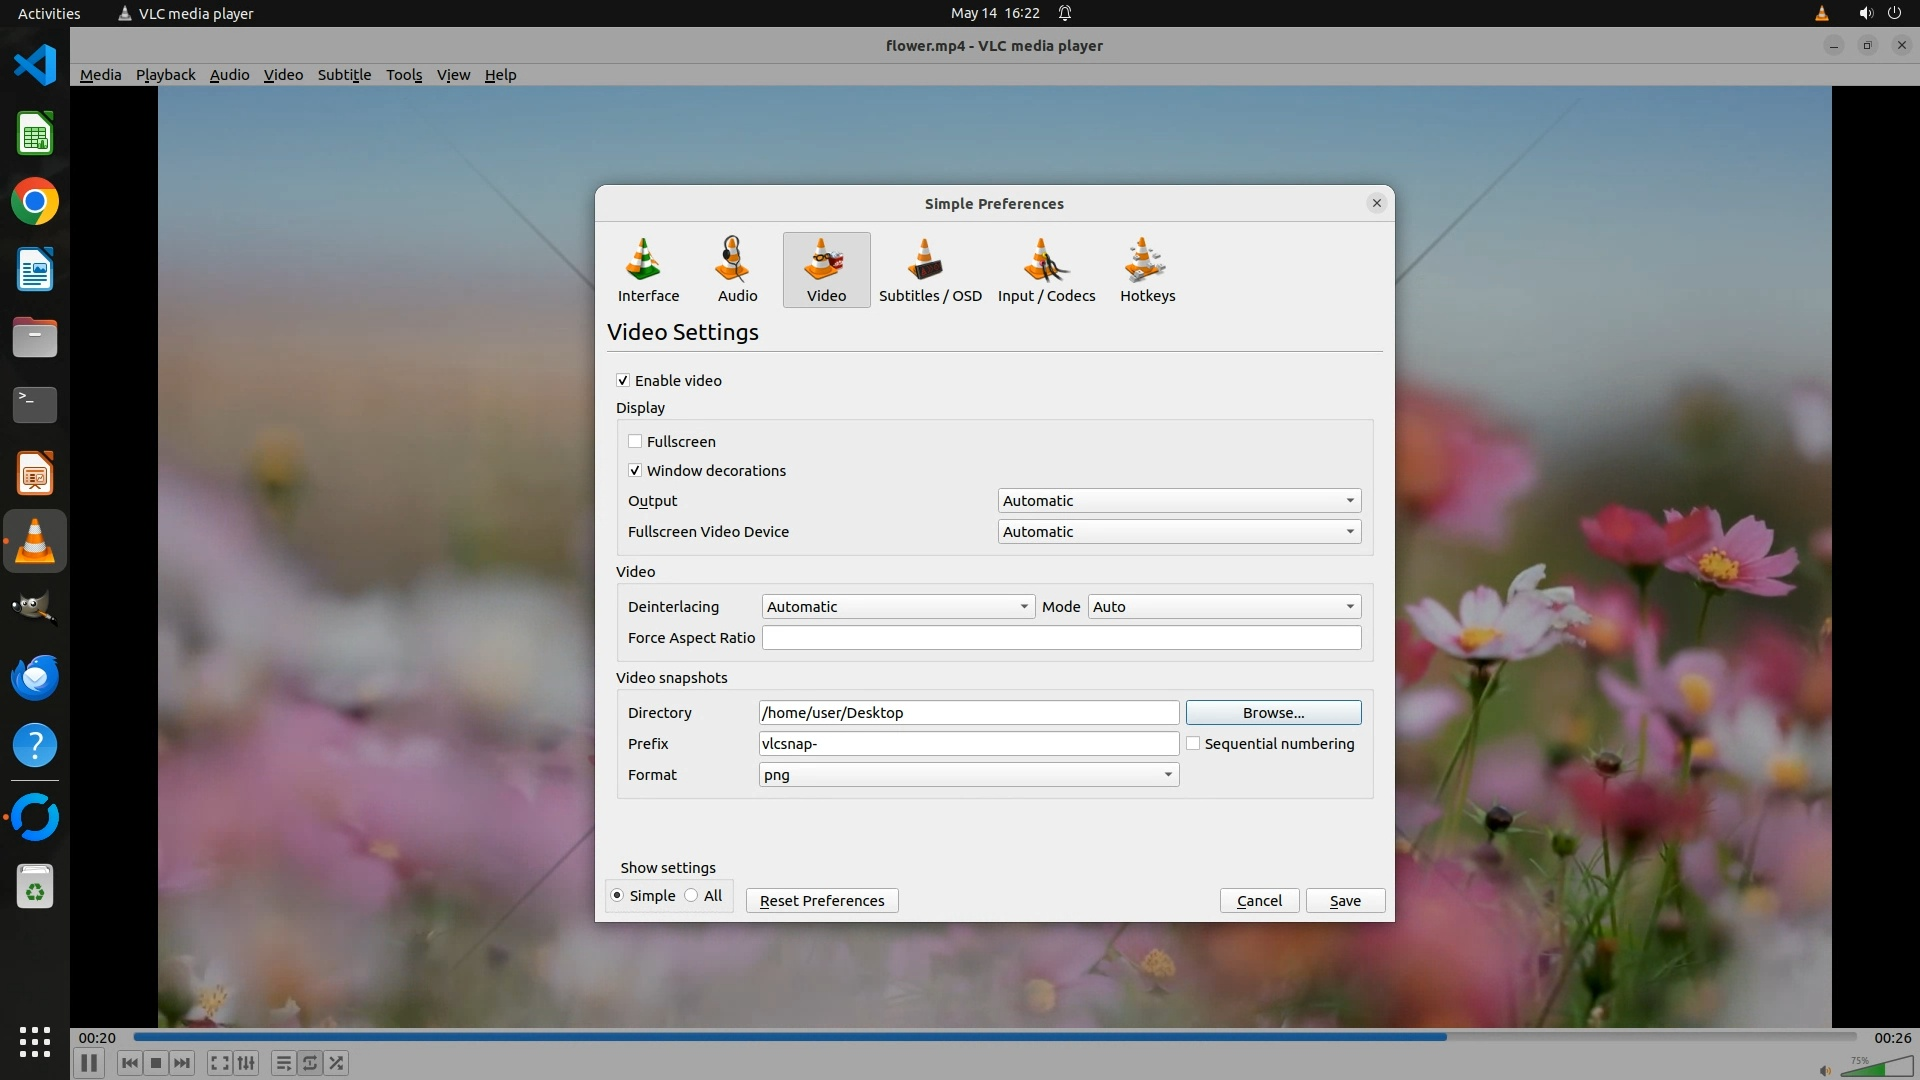Pause playback with the pause button

[x=89, y=1063]
